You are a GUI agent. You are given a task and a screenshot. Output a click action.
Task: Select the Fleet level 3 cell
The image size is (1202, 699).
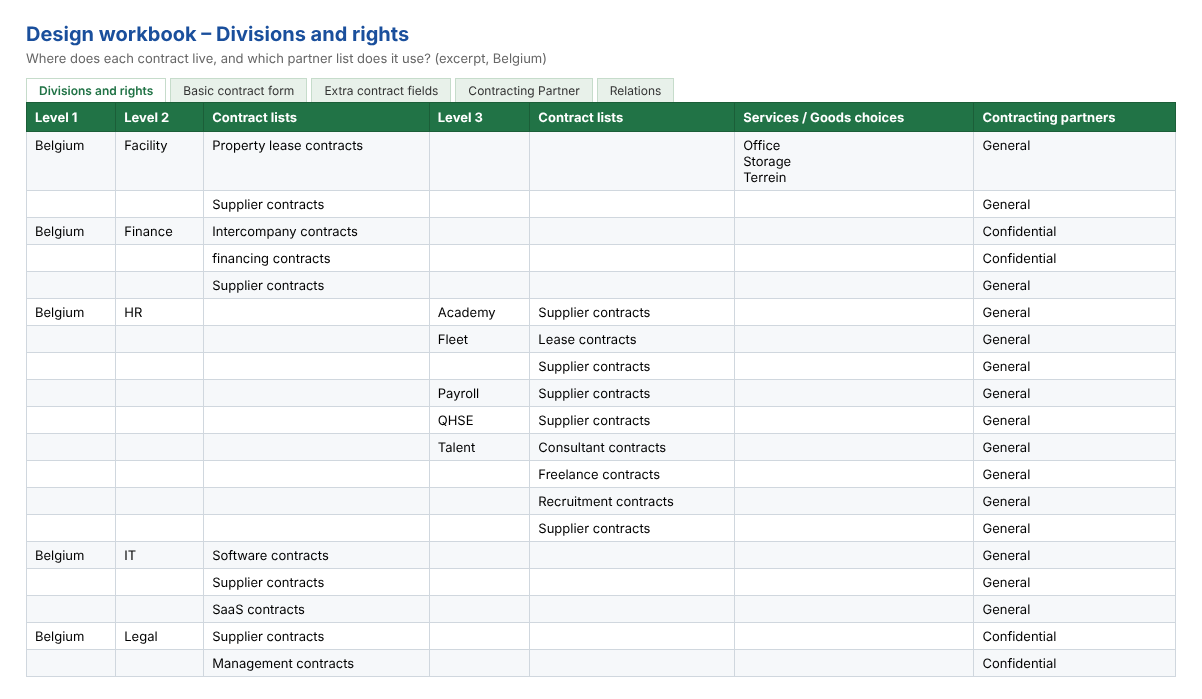[x=480, y=339]
